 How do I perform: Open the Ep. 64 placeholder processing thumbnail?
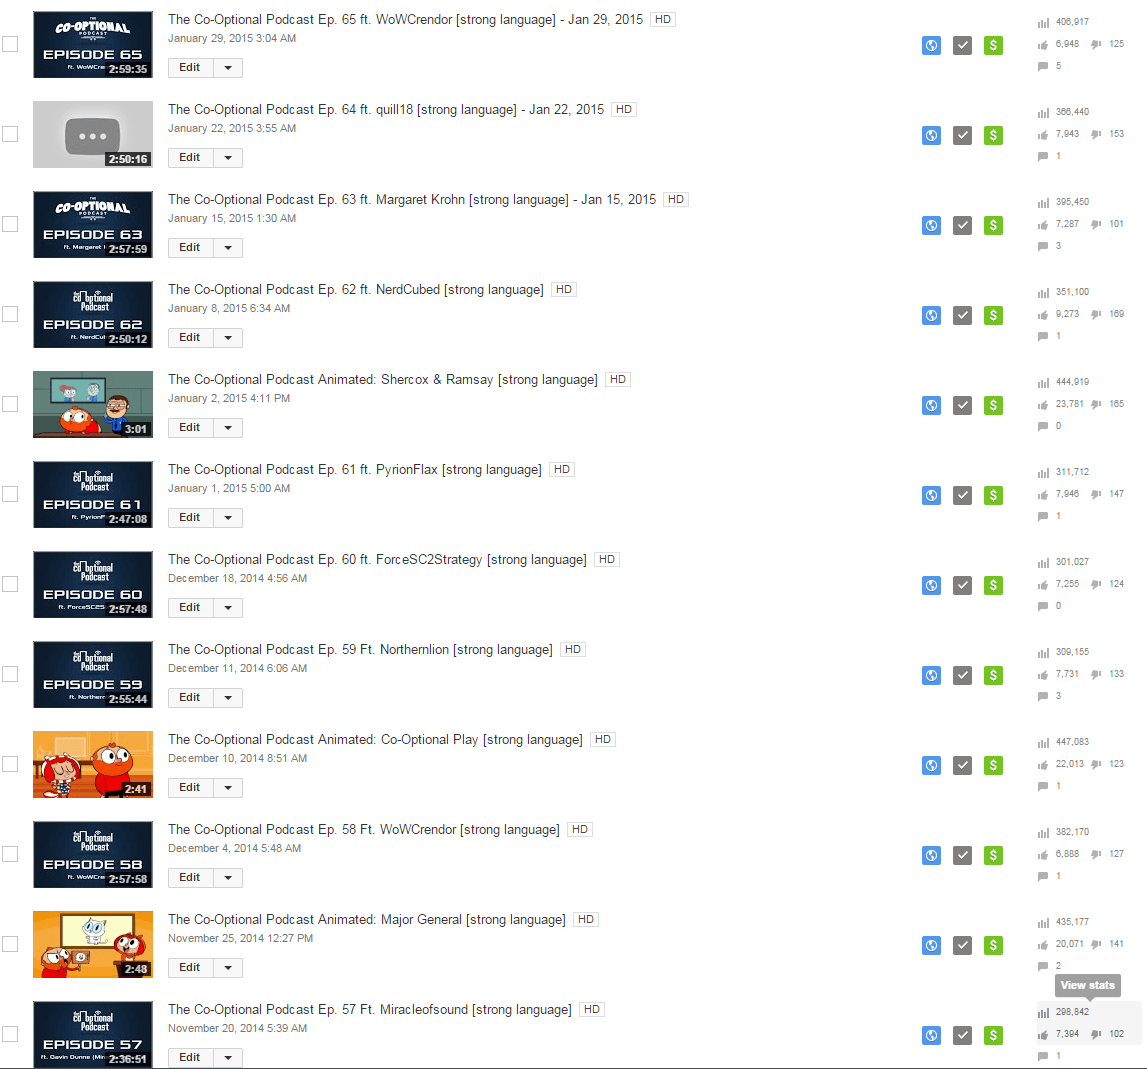click(x=93, y=135)
